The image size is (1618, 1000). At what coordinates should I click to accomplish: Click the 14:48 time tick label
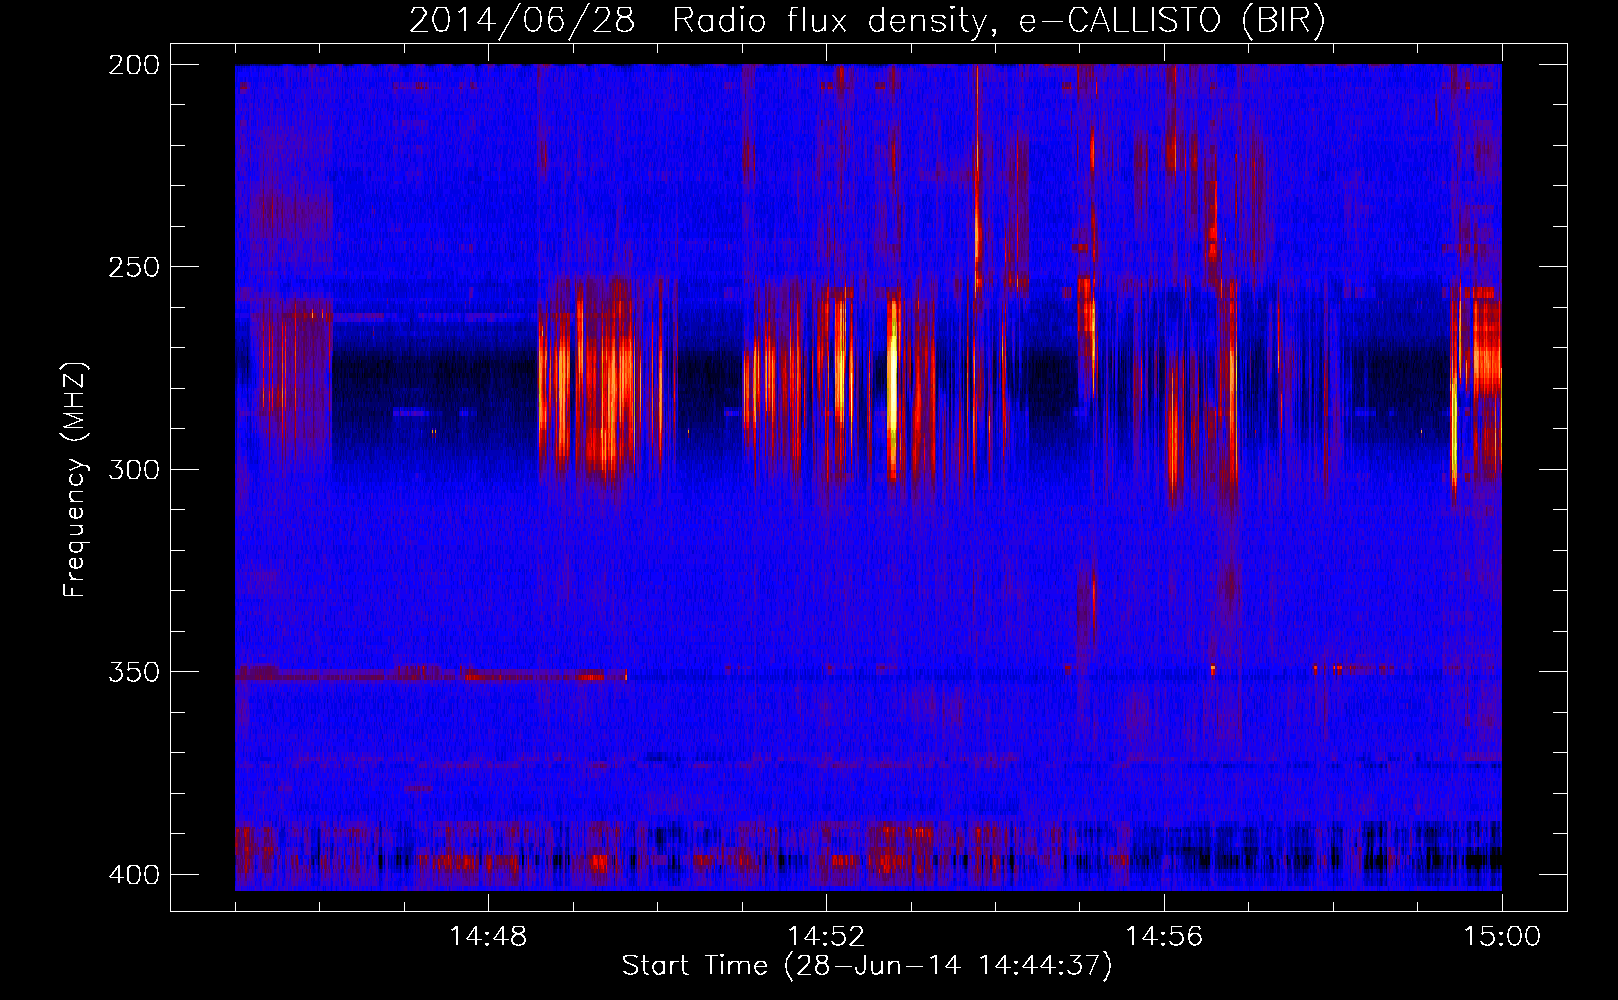click(x=488, y=937)
